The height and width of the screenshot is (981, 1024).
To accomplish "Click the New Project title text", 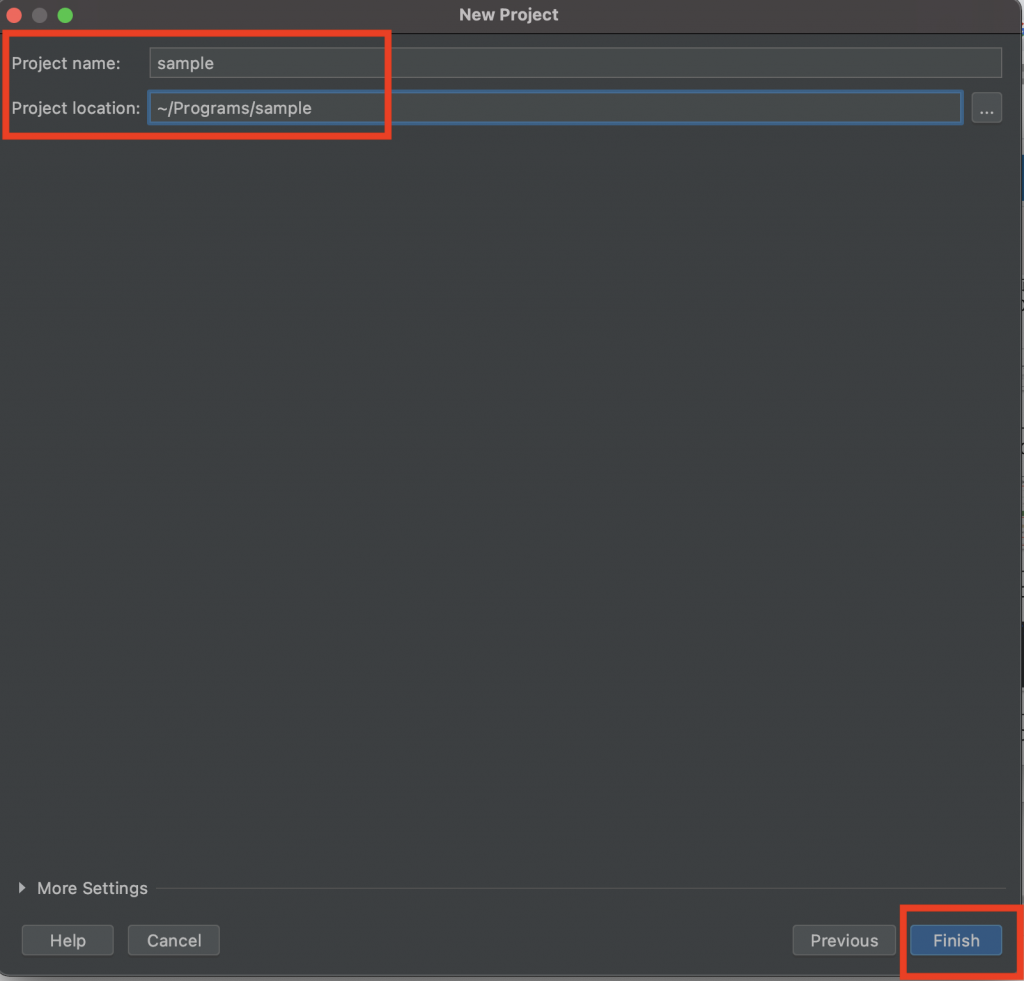I will 508,14.
